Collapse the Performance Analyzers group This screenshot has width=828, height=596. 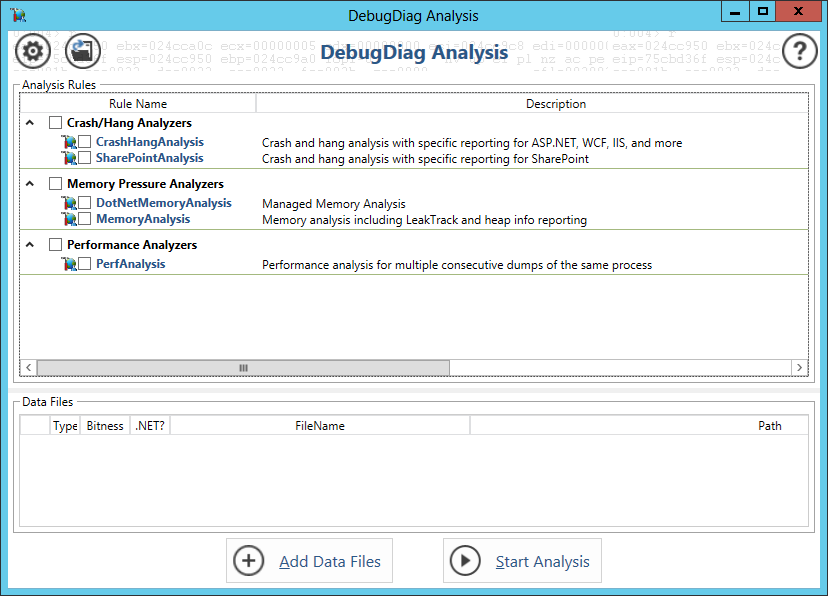[30, 244]
